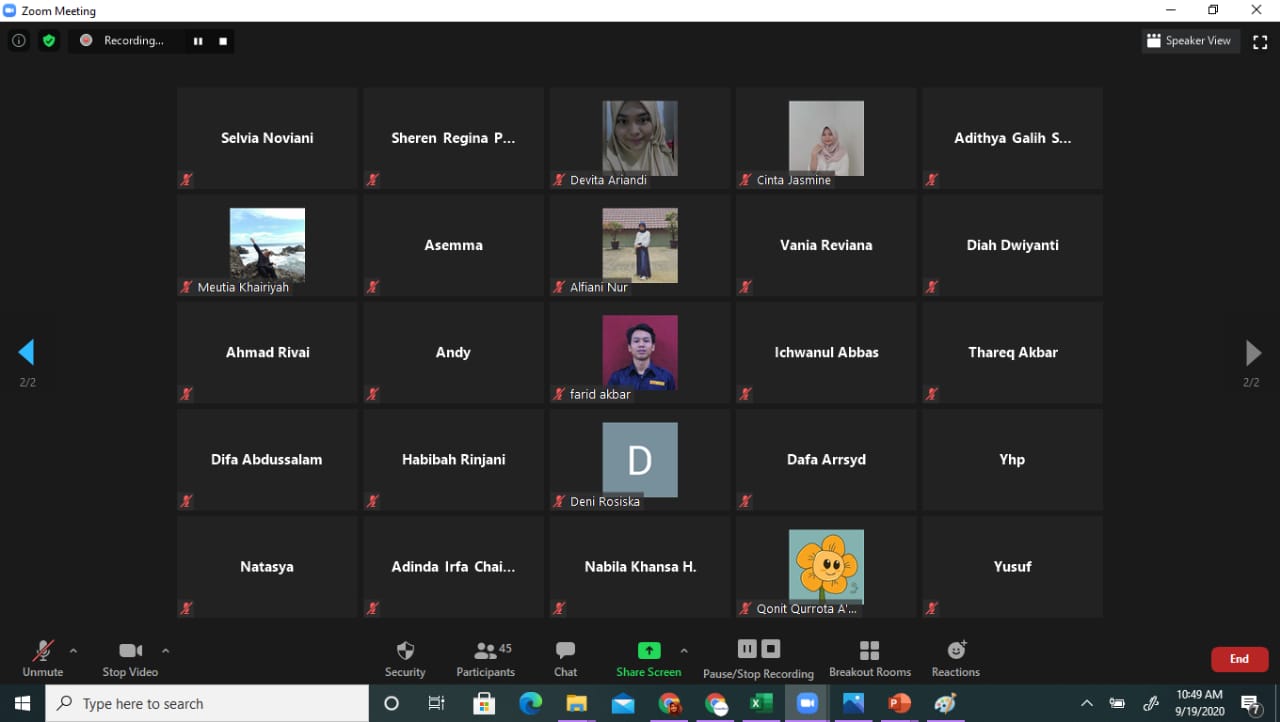Expand audio options arrow beside Unmute
Viewport: 1280px width, 722px height.
[x=73, y=651]
